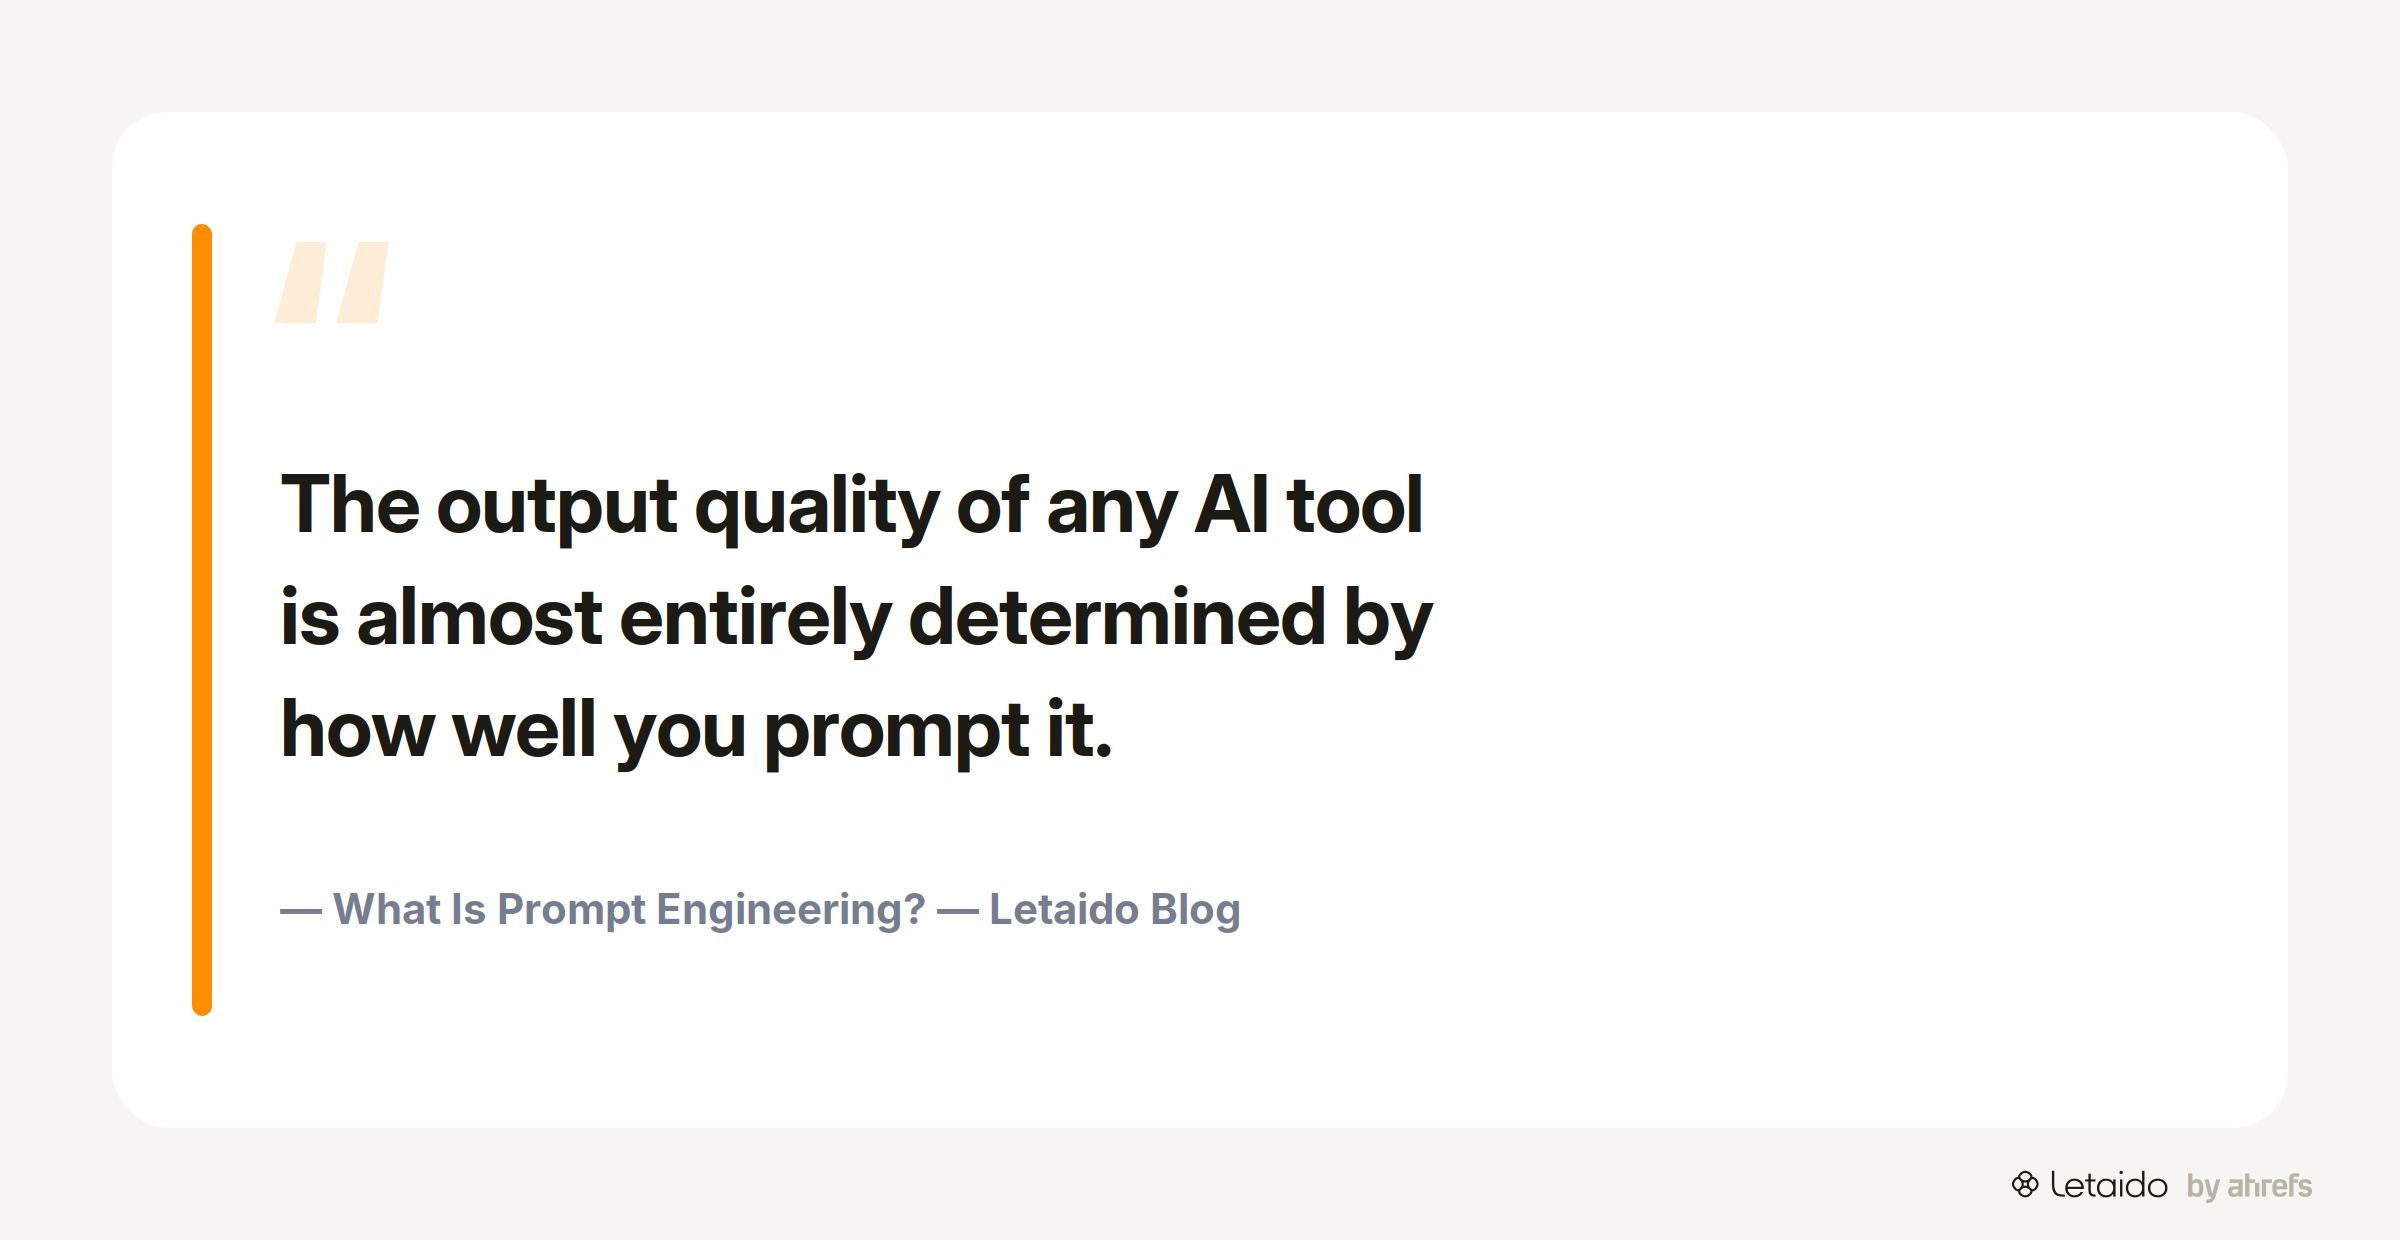Click the word "entirely" in the quote

[x=755, y=620]
